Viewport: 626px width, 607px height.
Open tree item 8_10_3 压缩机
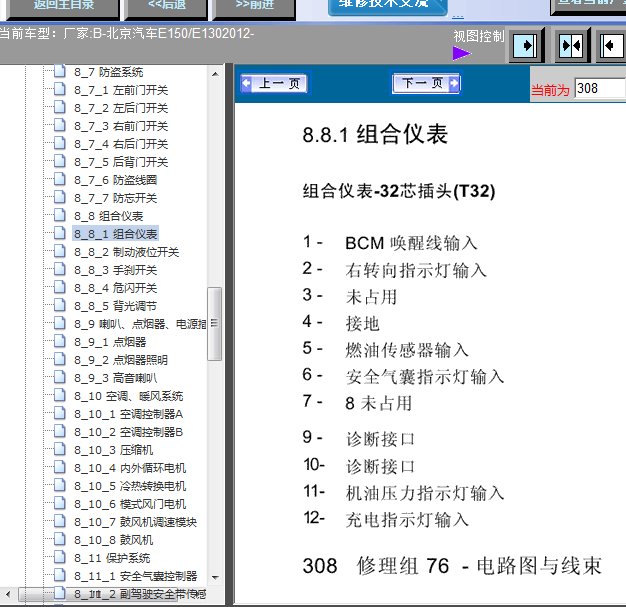113,450
